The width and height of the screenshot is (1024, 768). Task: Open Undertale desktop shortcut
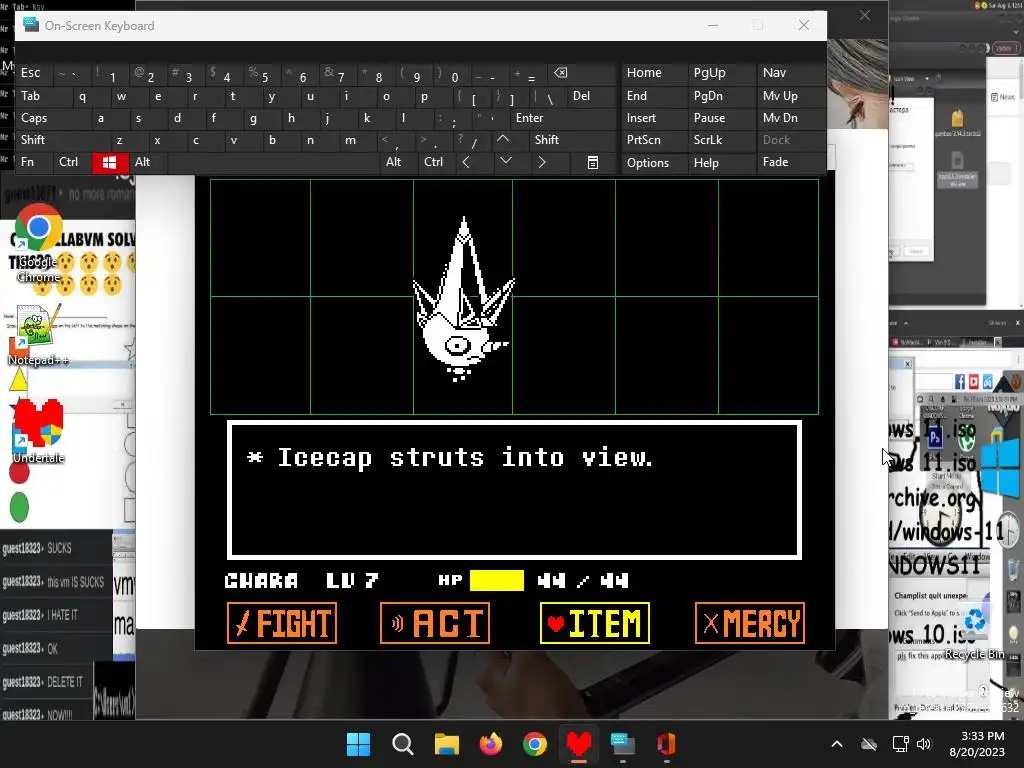[x=39, y=431]
